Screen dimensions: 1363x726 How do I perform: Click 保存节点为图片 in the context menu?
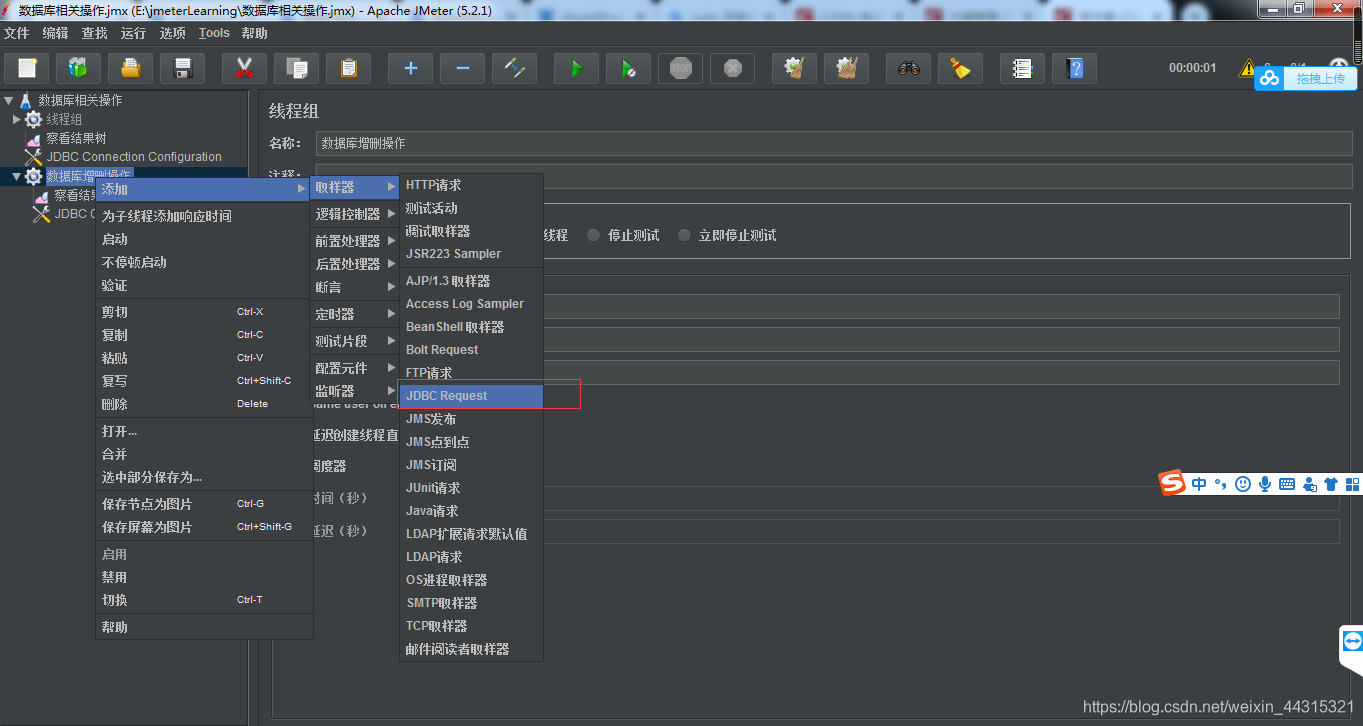[x=204, y=504]
